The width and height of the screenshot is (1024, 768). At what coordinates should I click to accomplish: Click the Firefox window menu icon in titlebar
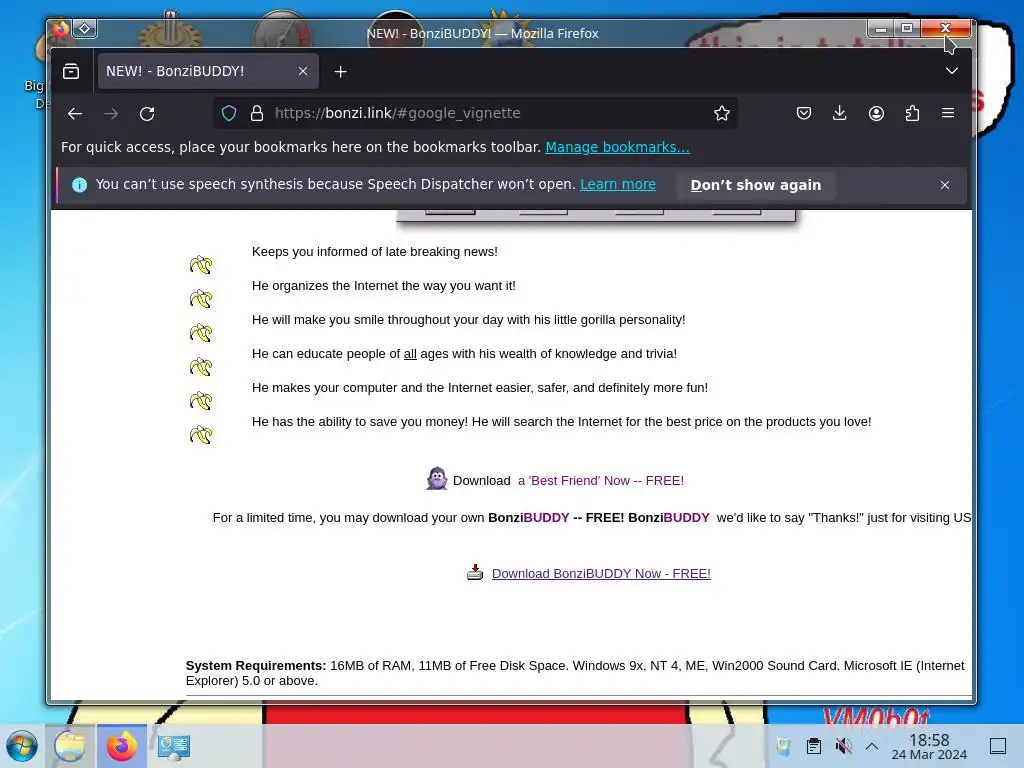click(x=61, y=29)
